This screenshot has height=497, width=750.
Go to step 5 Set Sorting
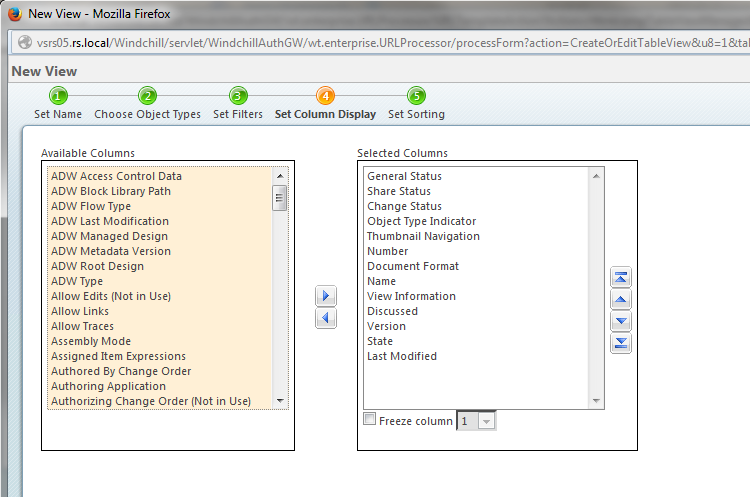click(416, 103)
